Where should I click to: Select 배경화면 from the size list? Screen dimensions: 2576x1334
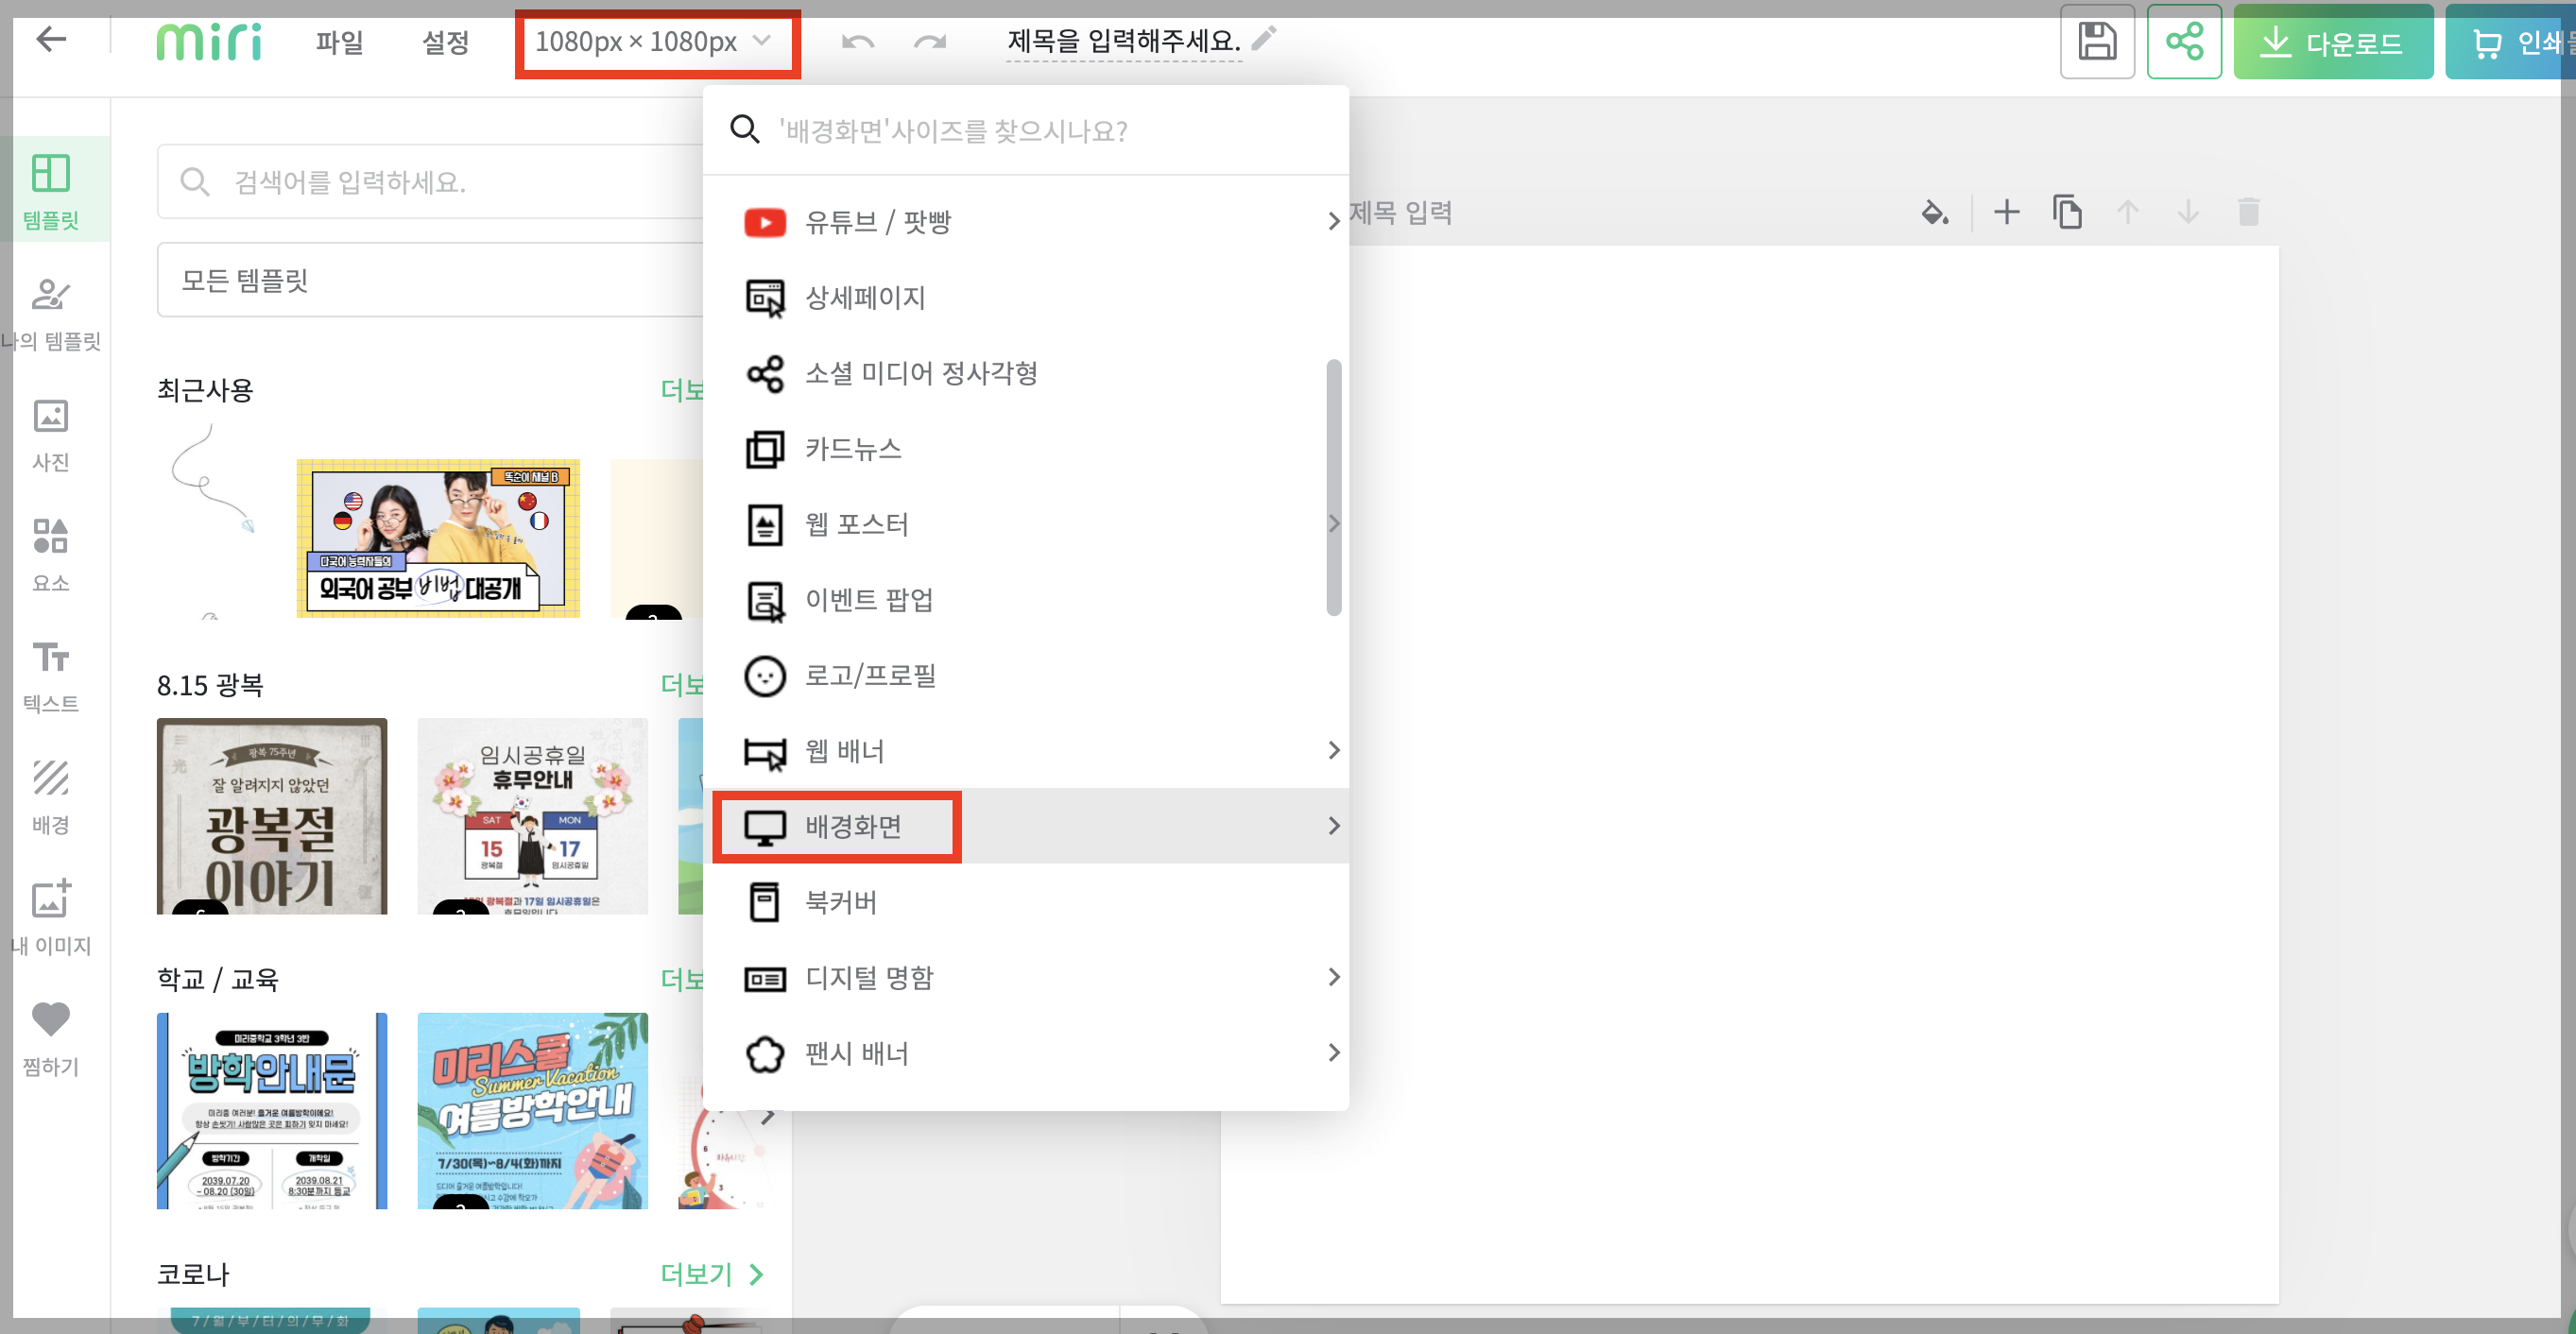853,826
